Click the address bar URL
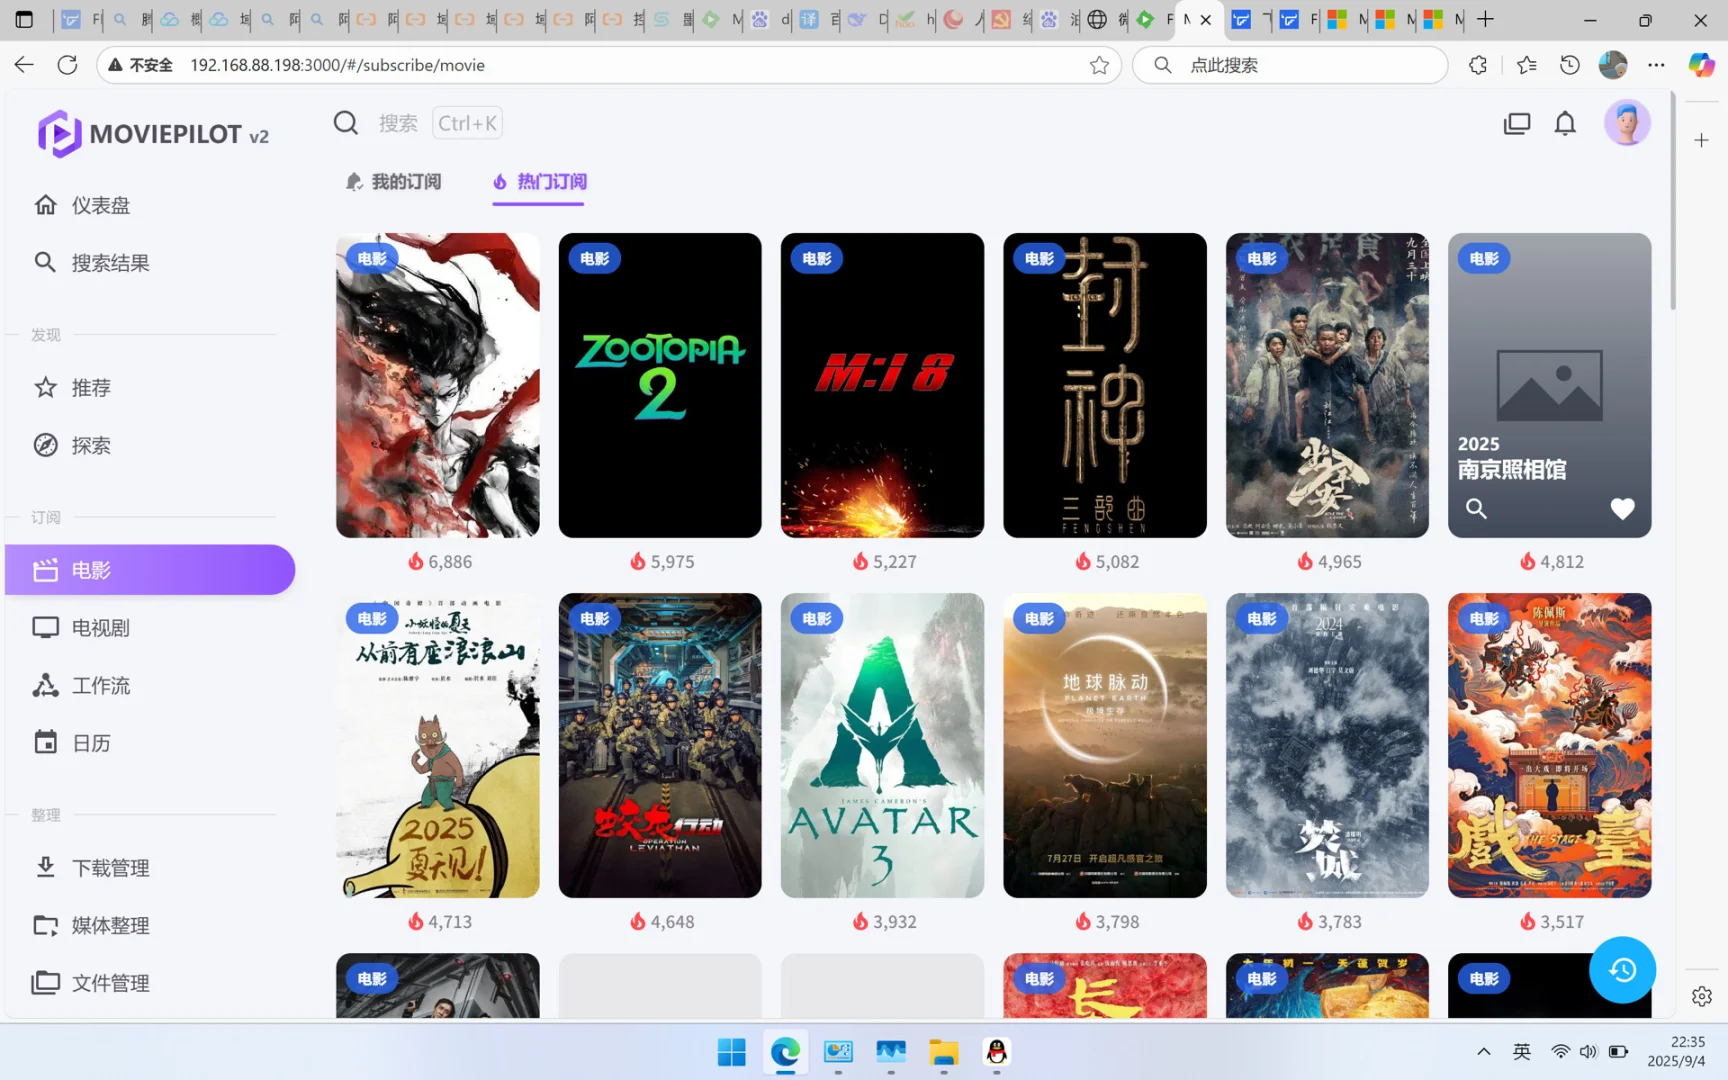 [x=337, y=65]
